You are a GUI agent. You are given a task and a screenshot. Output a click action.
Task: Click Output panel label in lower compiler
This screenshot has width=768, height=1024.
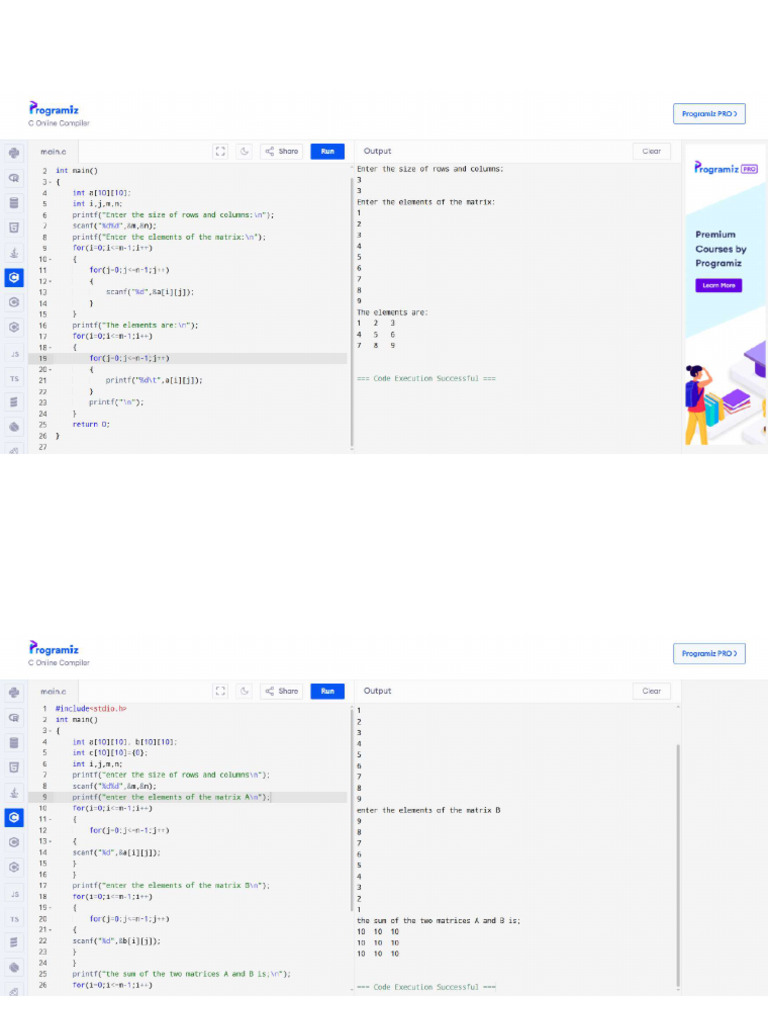click(x=377, y=691)
